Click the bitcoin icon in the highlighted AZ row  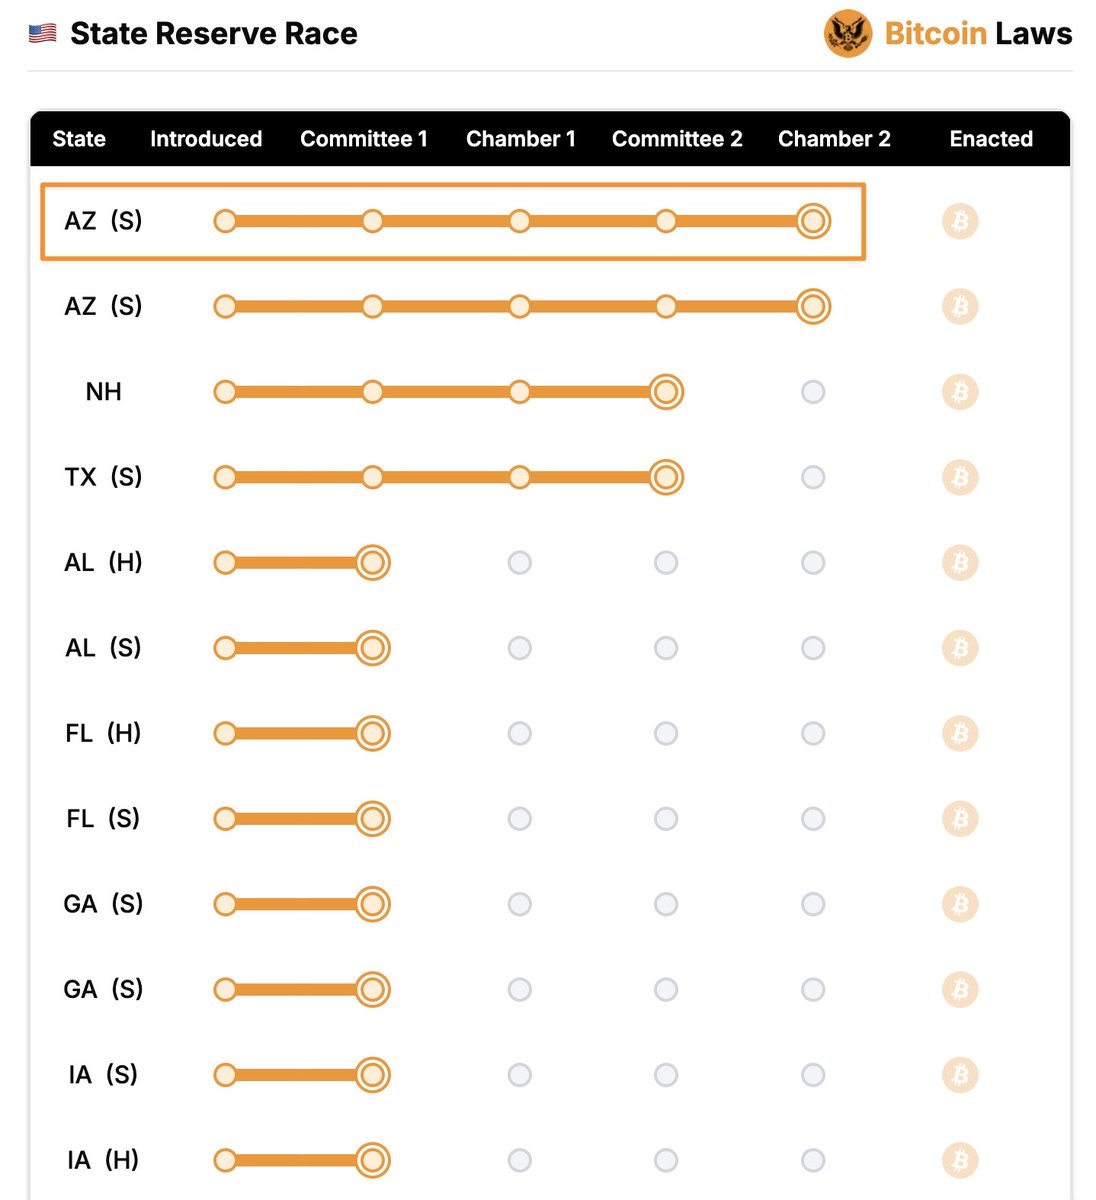tap(960, 221)
